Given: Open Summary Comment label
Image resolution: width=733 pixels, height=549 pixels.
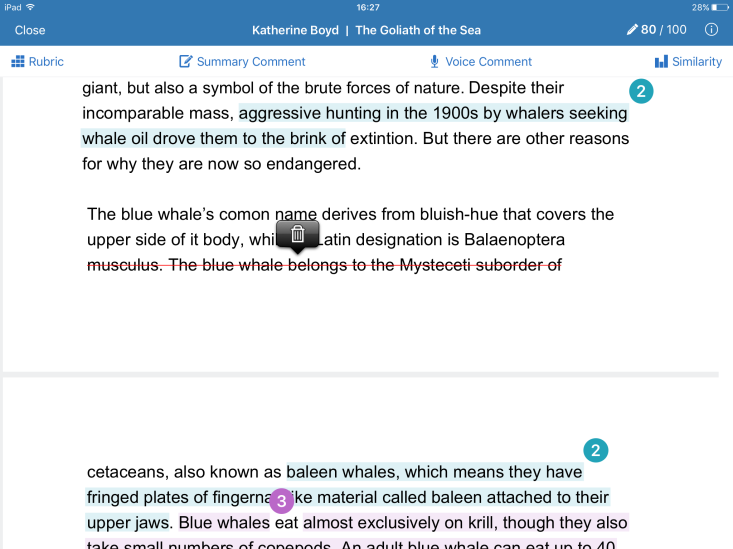Looking at the screenshot, I should click(x=251, y=62).
